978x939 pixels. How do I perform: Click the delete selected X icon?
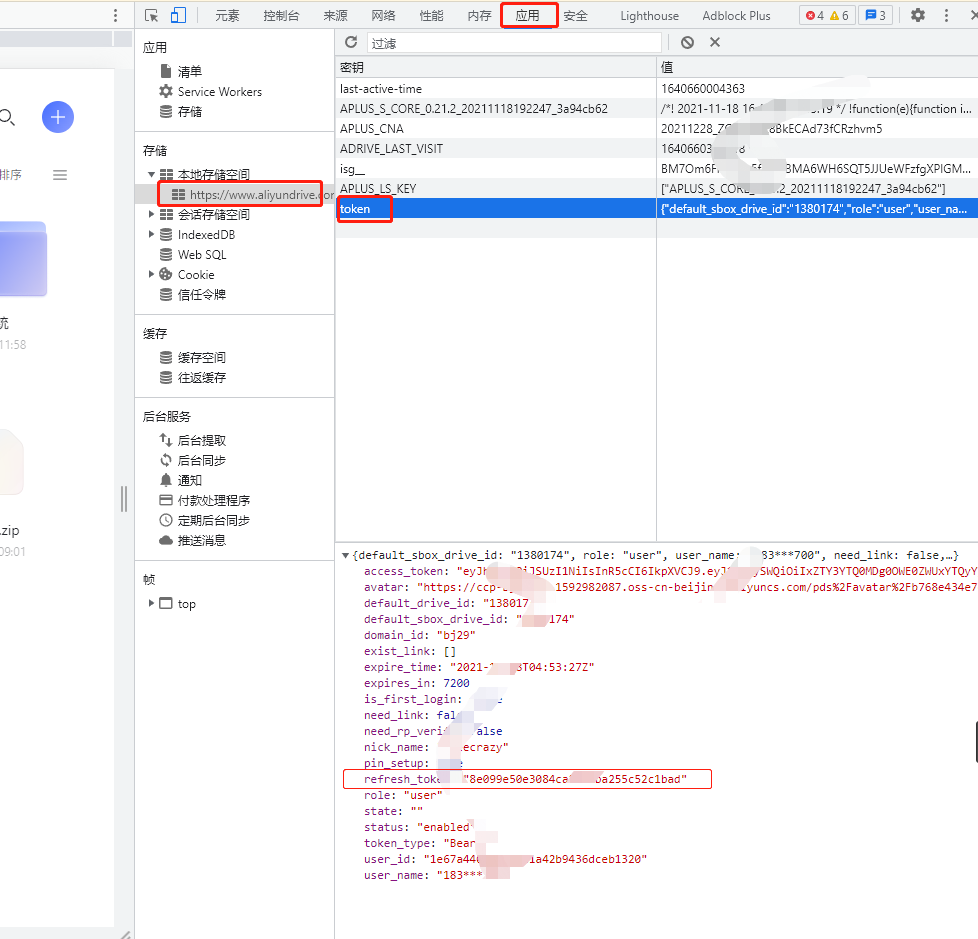click(715, 42)
